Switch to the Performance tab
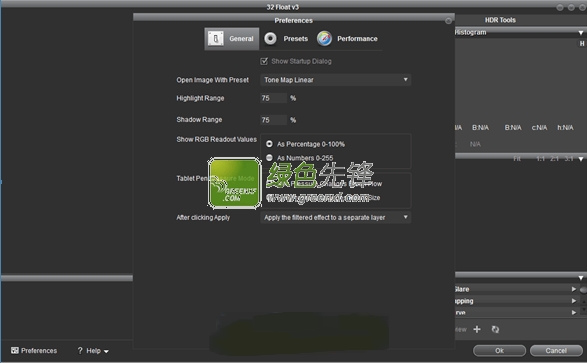This screenshot has height=363, width=587. (347, 39)
